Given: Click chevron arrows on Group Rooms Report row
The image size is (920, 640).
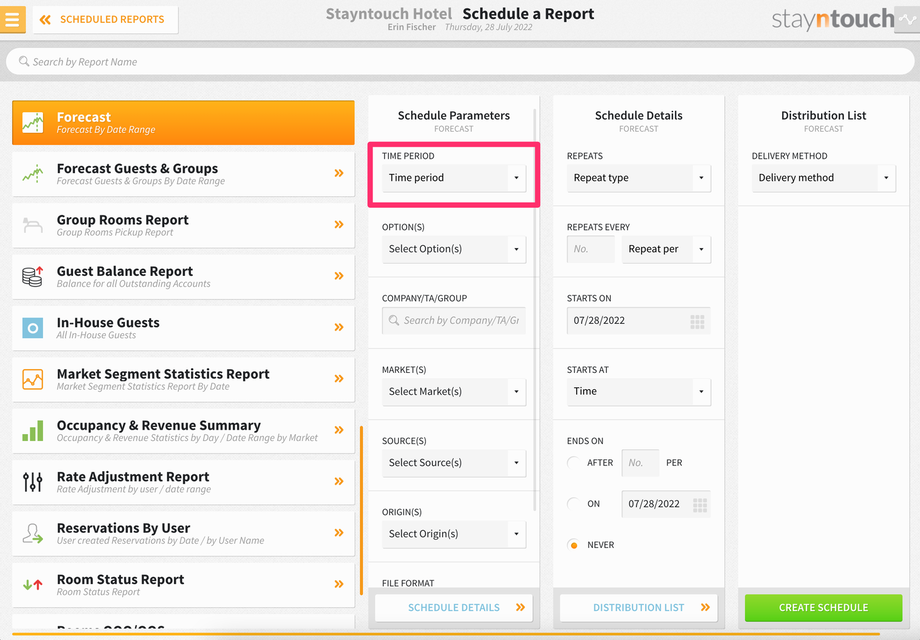Looking at the screenshot, I should pos(339,224).
